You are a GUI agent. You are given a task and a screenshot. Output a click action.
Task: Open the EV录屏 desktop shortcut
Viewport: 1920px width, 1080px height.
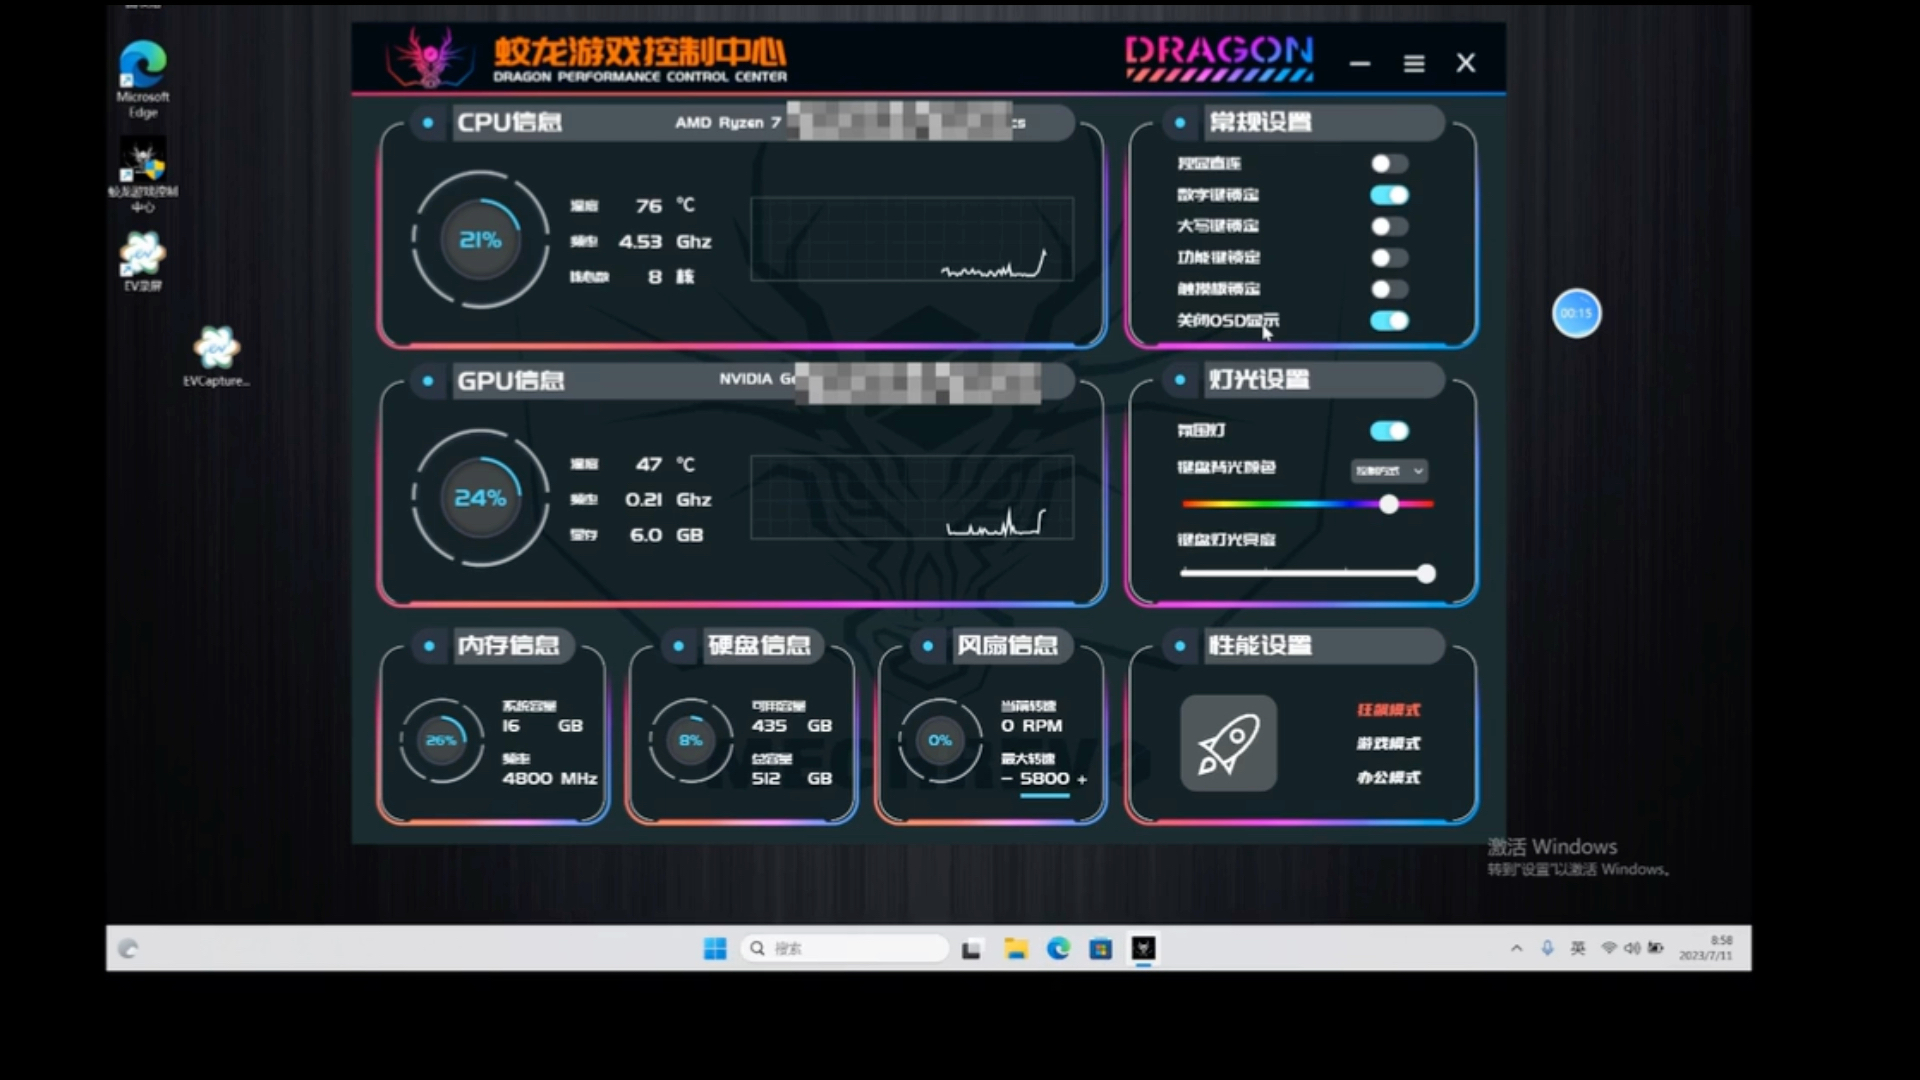(x=142, y=262)
